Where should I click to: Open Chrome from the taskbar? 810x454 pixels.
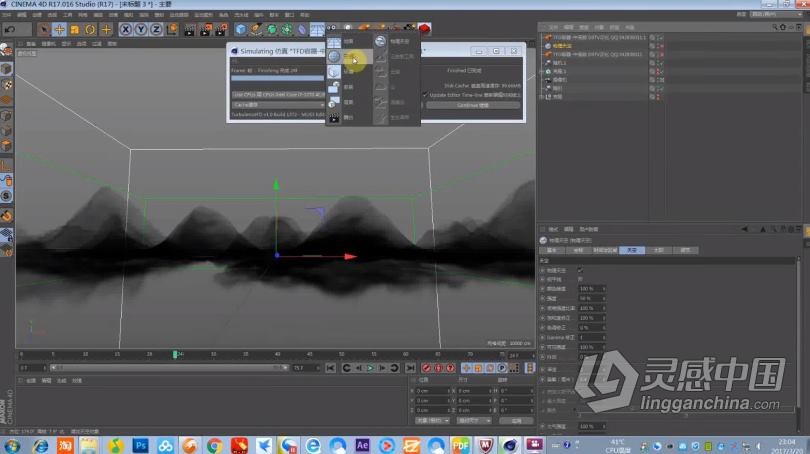[214, 445]
